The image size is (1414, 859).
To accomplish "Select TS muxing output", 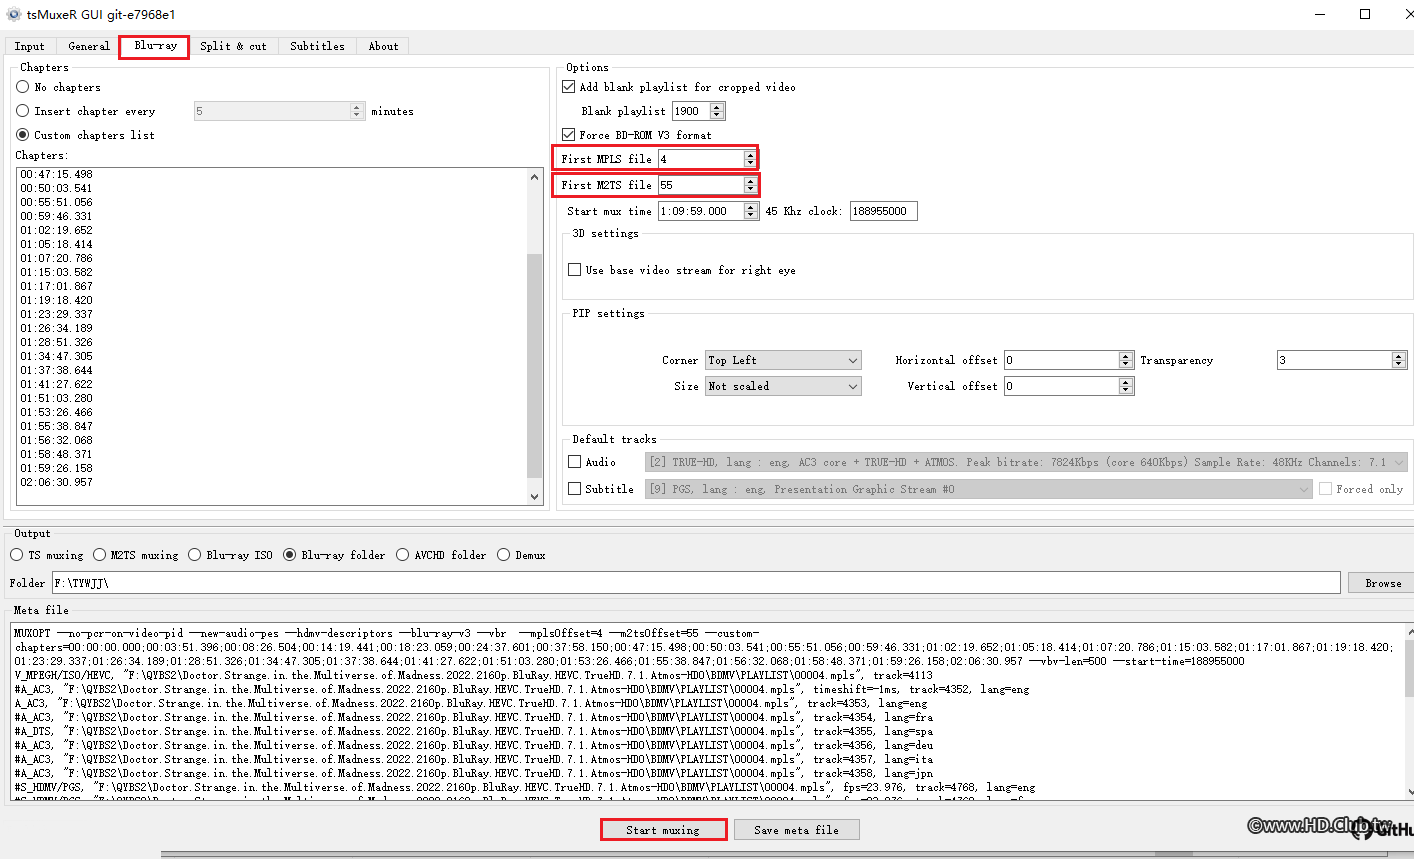I will (47, 555).
